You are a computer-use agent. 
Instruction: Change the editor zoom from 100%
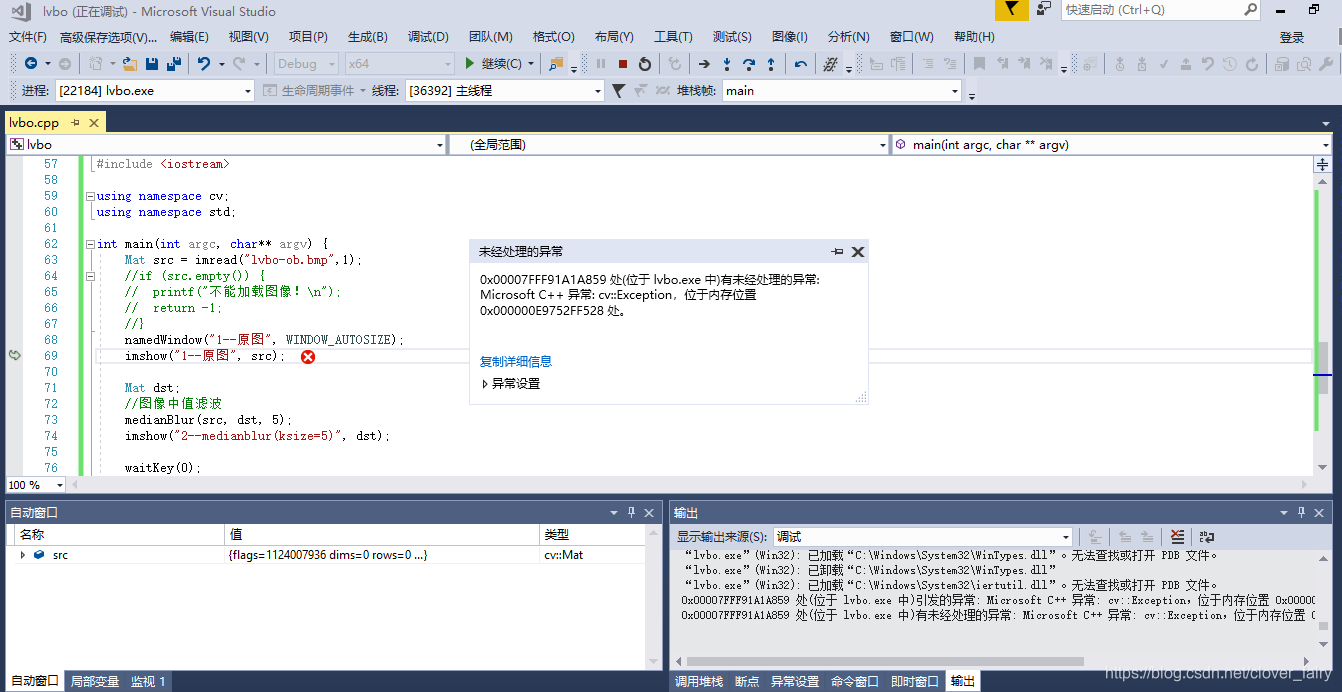pos(35,484)
